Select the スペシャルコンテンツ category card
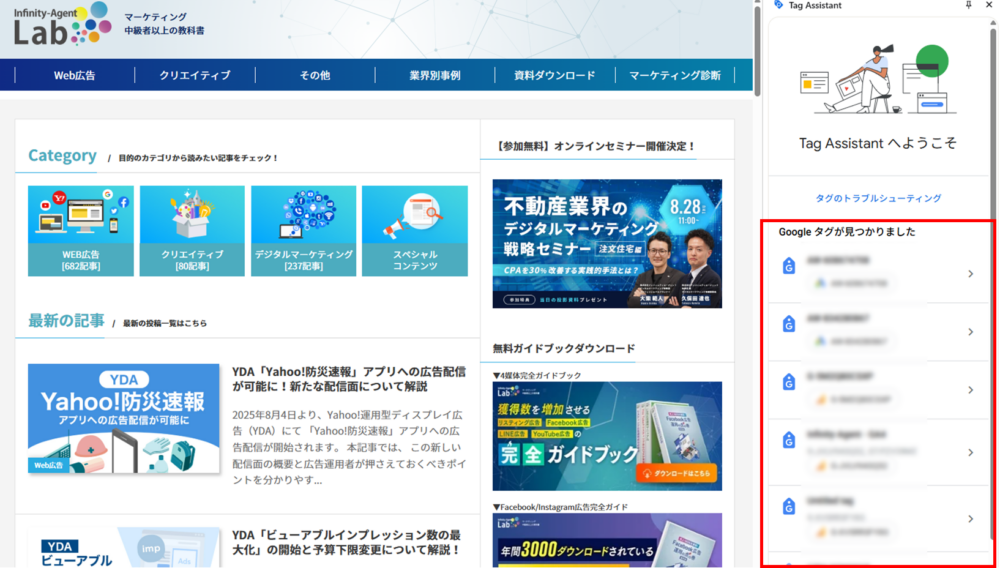Screen dimensions: 1000x568 click(415, 231)
